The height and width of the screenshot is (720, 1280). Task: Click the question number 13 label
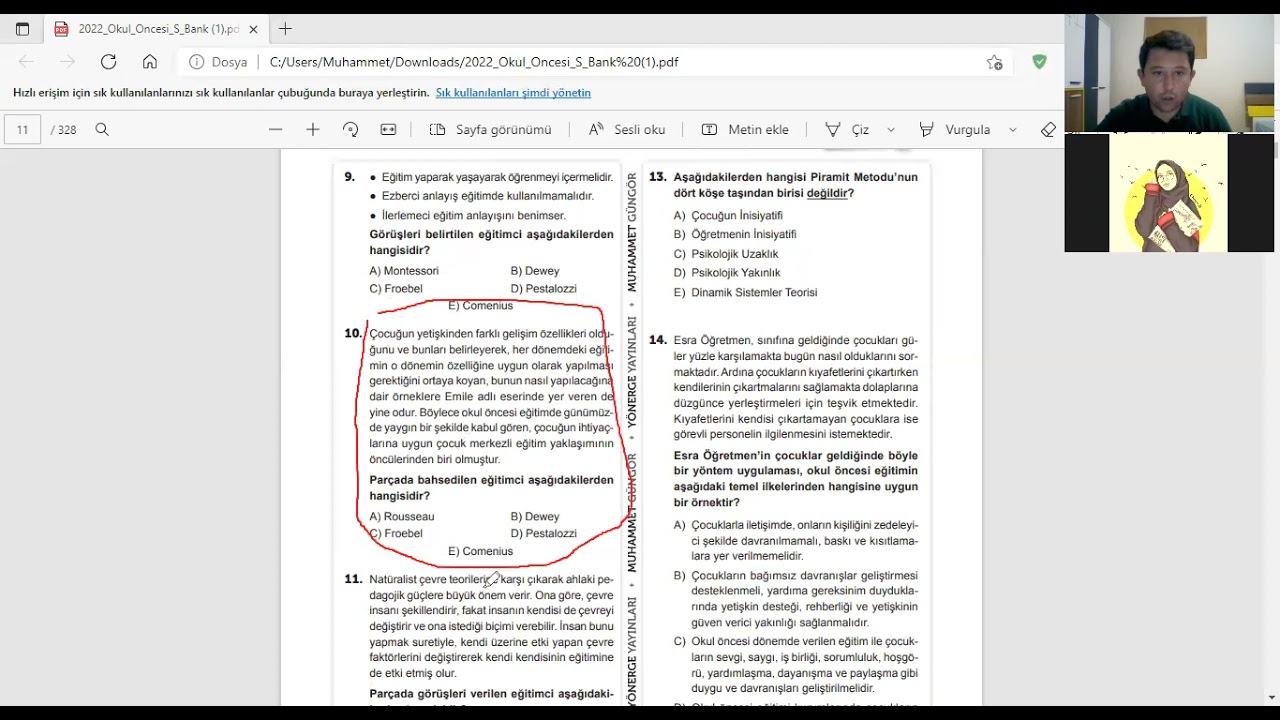(657, 177)
